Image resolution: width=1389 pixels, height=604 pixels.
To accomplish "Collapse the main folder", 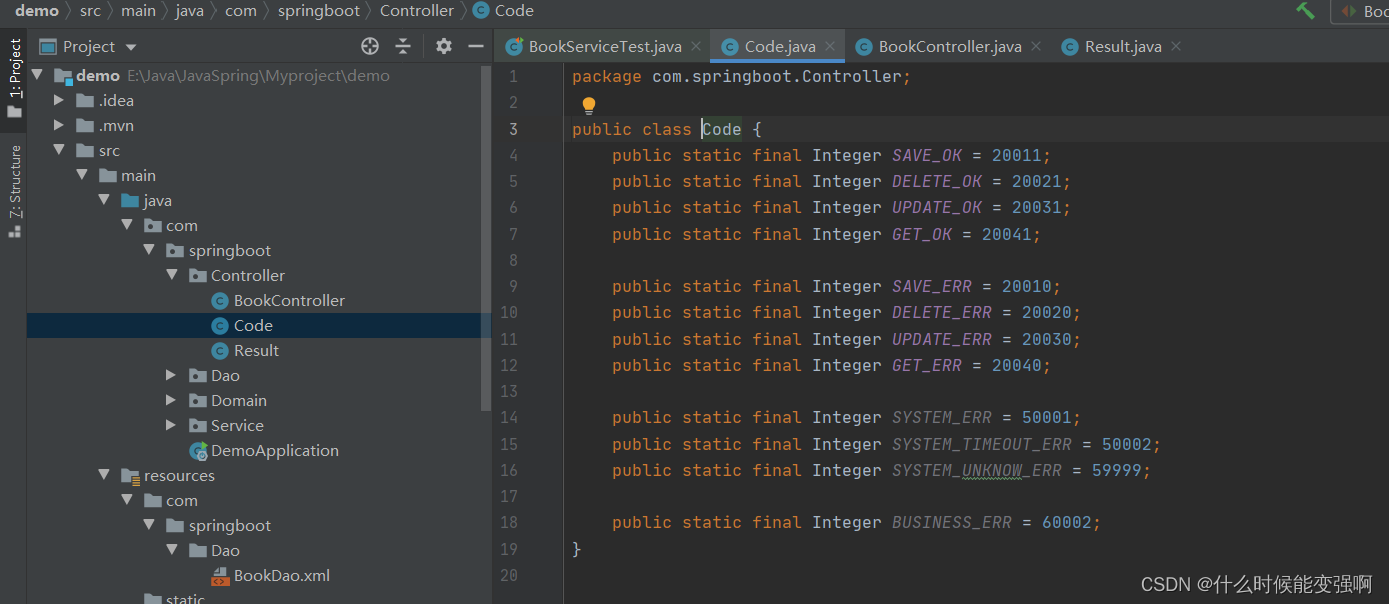I will [x=81, y=175].
